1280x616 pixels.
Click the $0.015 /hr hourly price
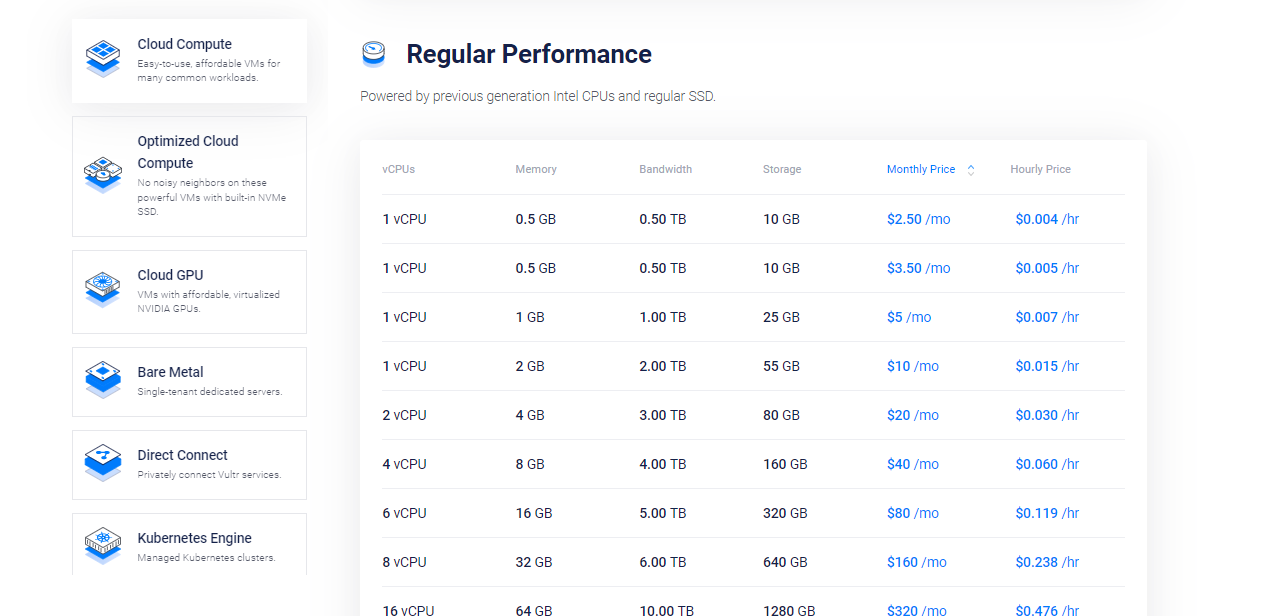click(1047, 366)
